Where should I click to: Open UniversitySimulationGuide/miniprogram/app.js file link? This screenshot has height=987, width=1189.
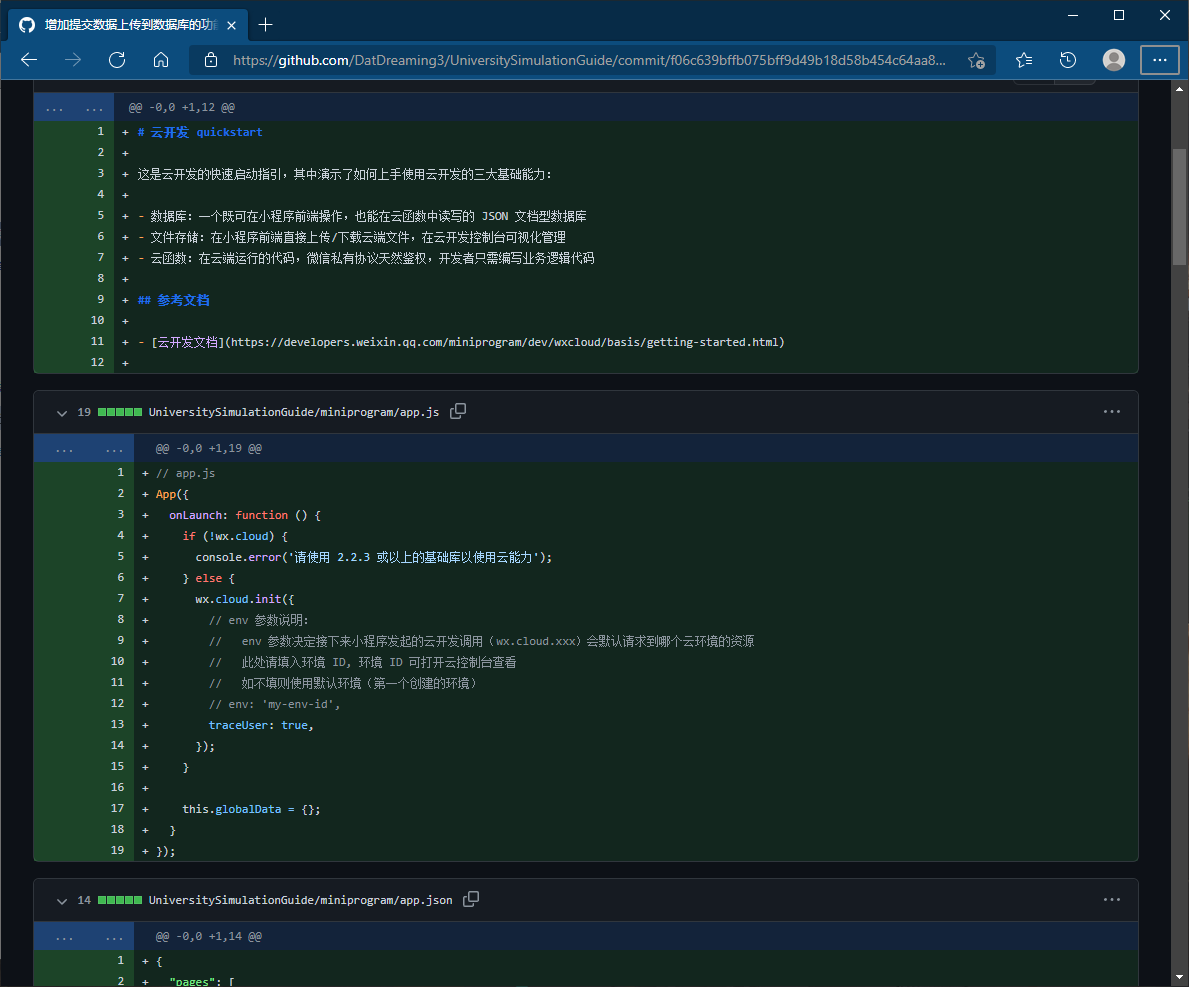click(x=293, y=412)
